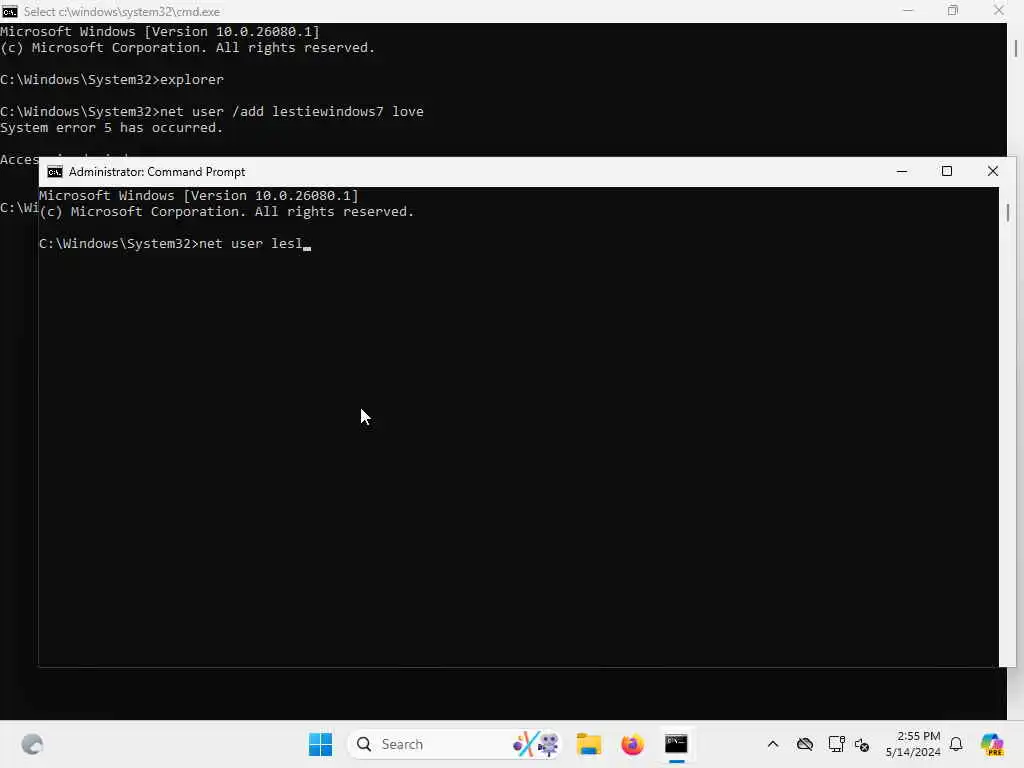Maximize the Administrator Command Prompt window
The image size is (1024, 768).
(x=947, y=171)
